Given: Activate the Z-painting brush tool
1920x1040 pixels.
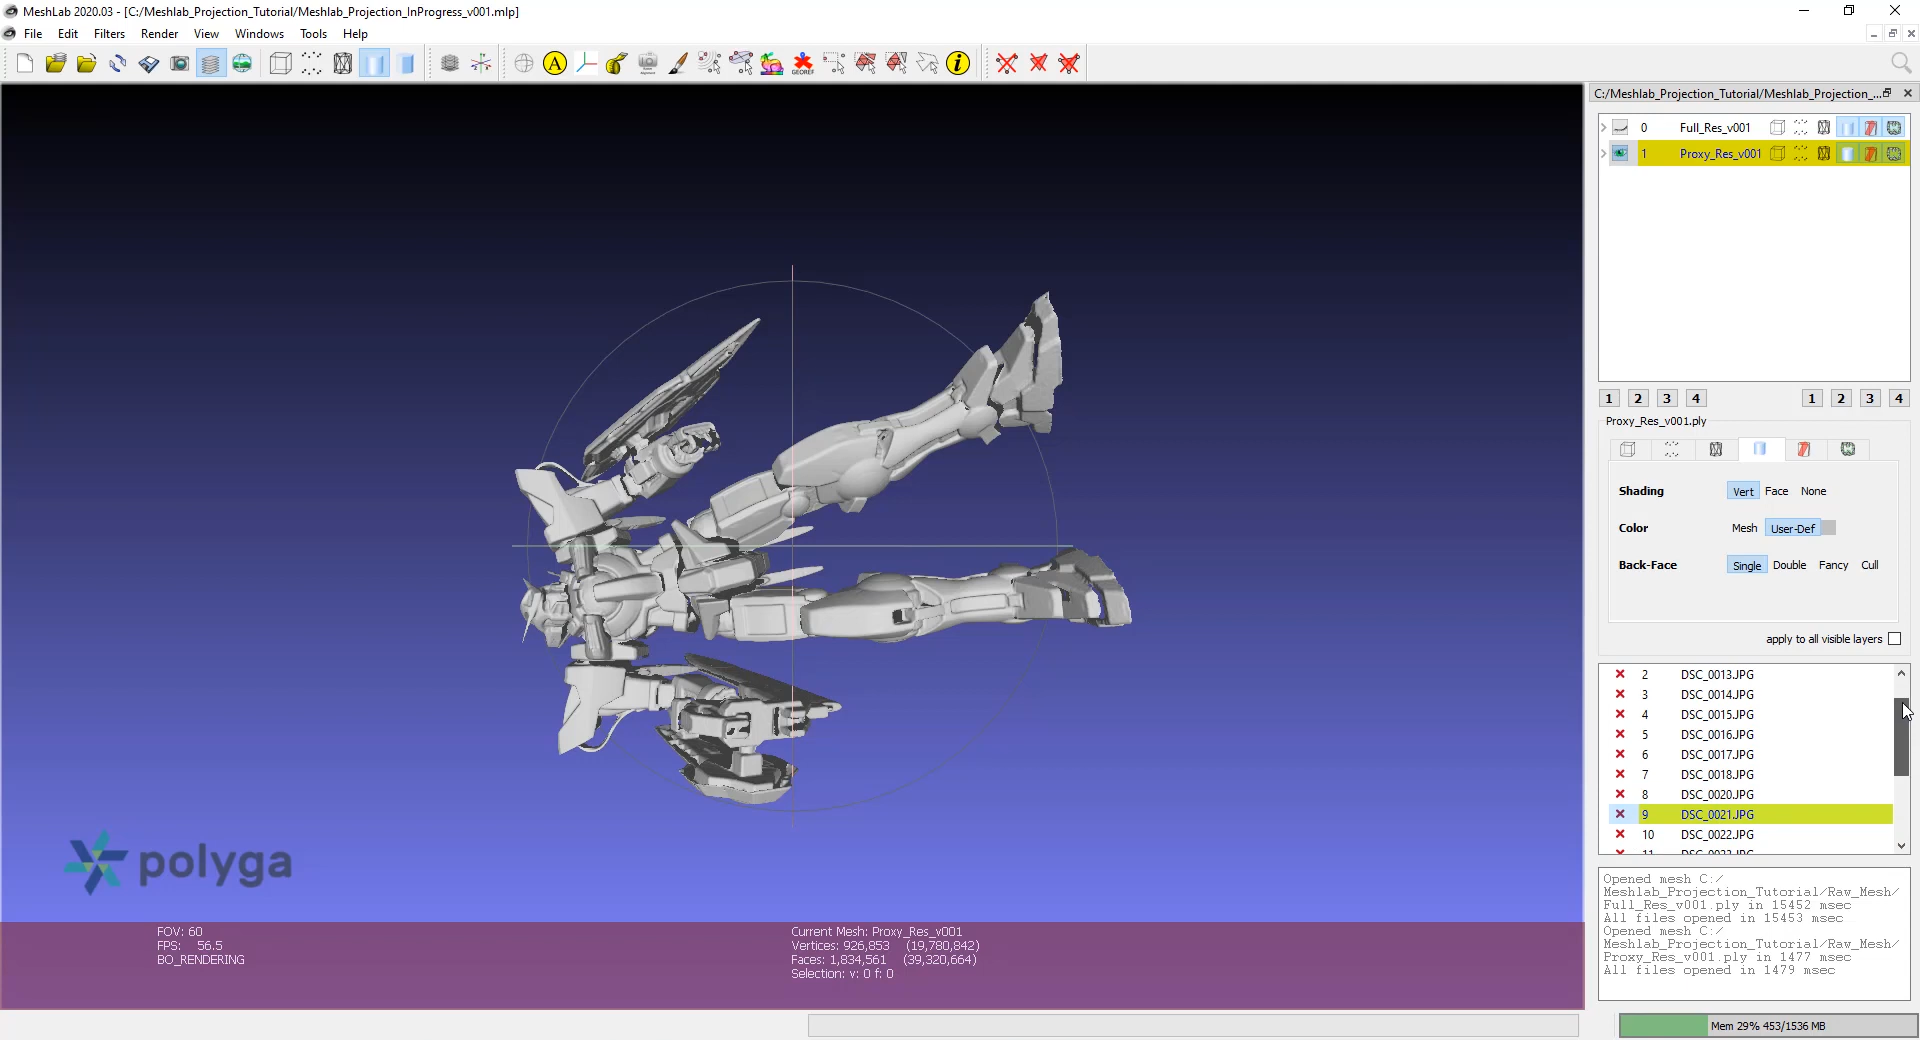Looking at the screenshot, I should point(679,64).
